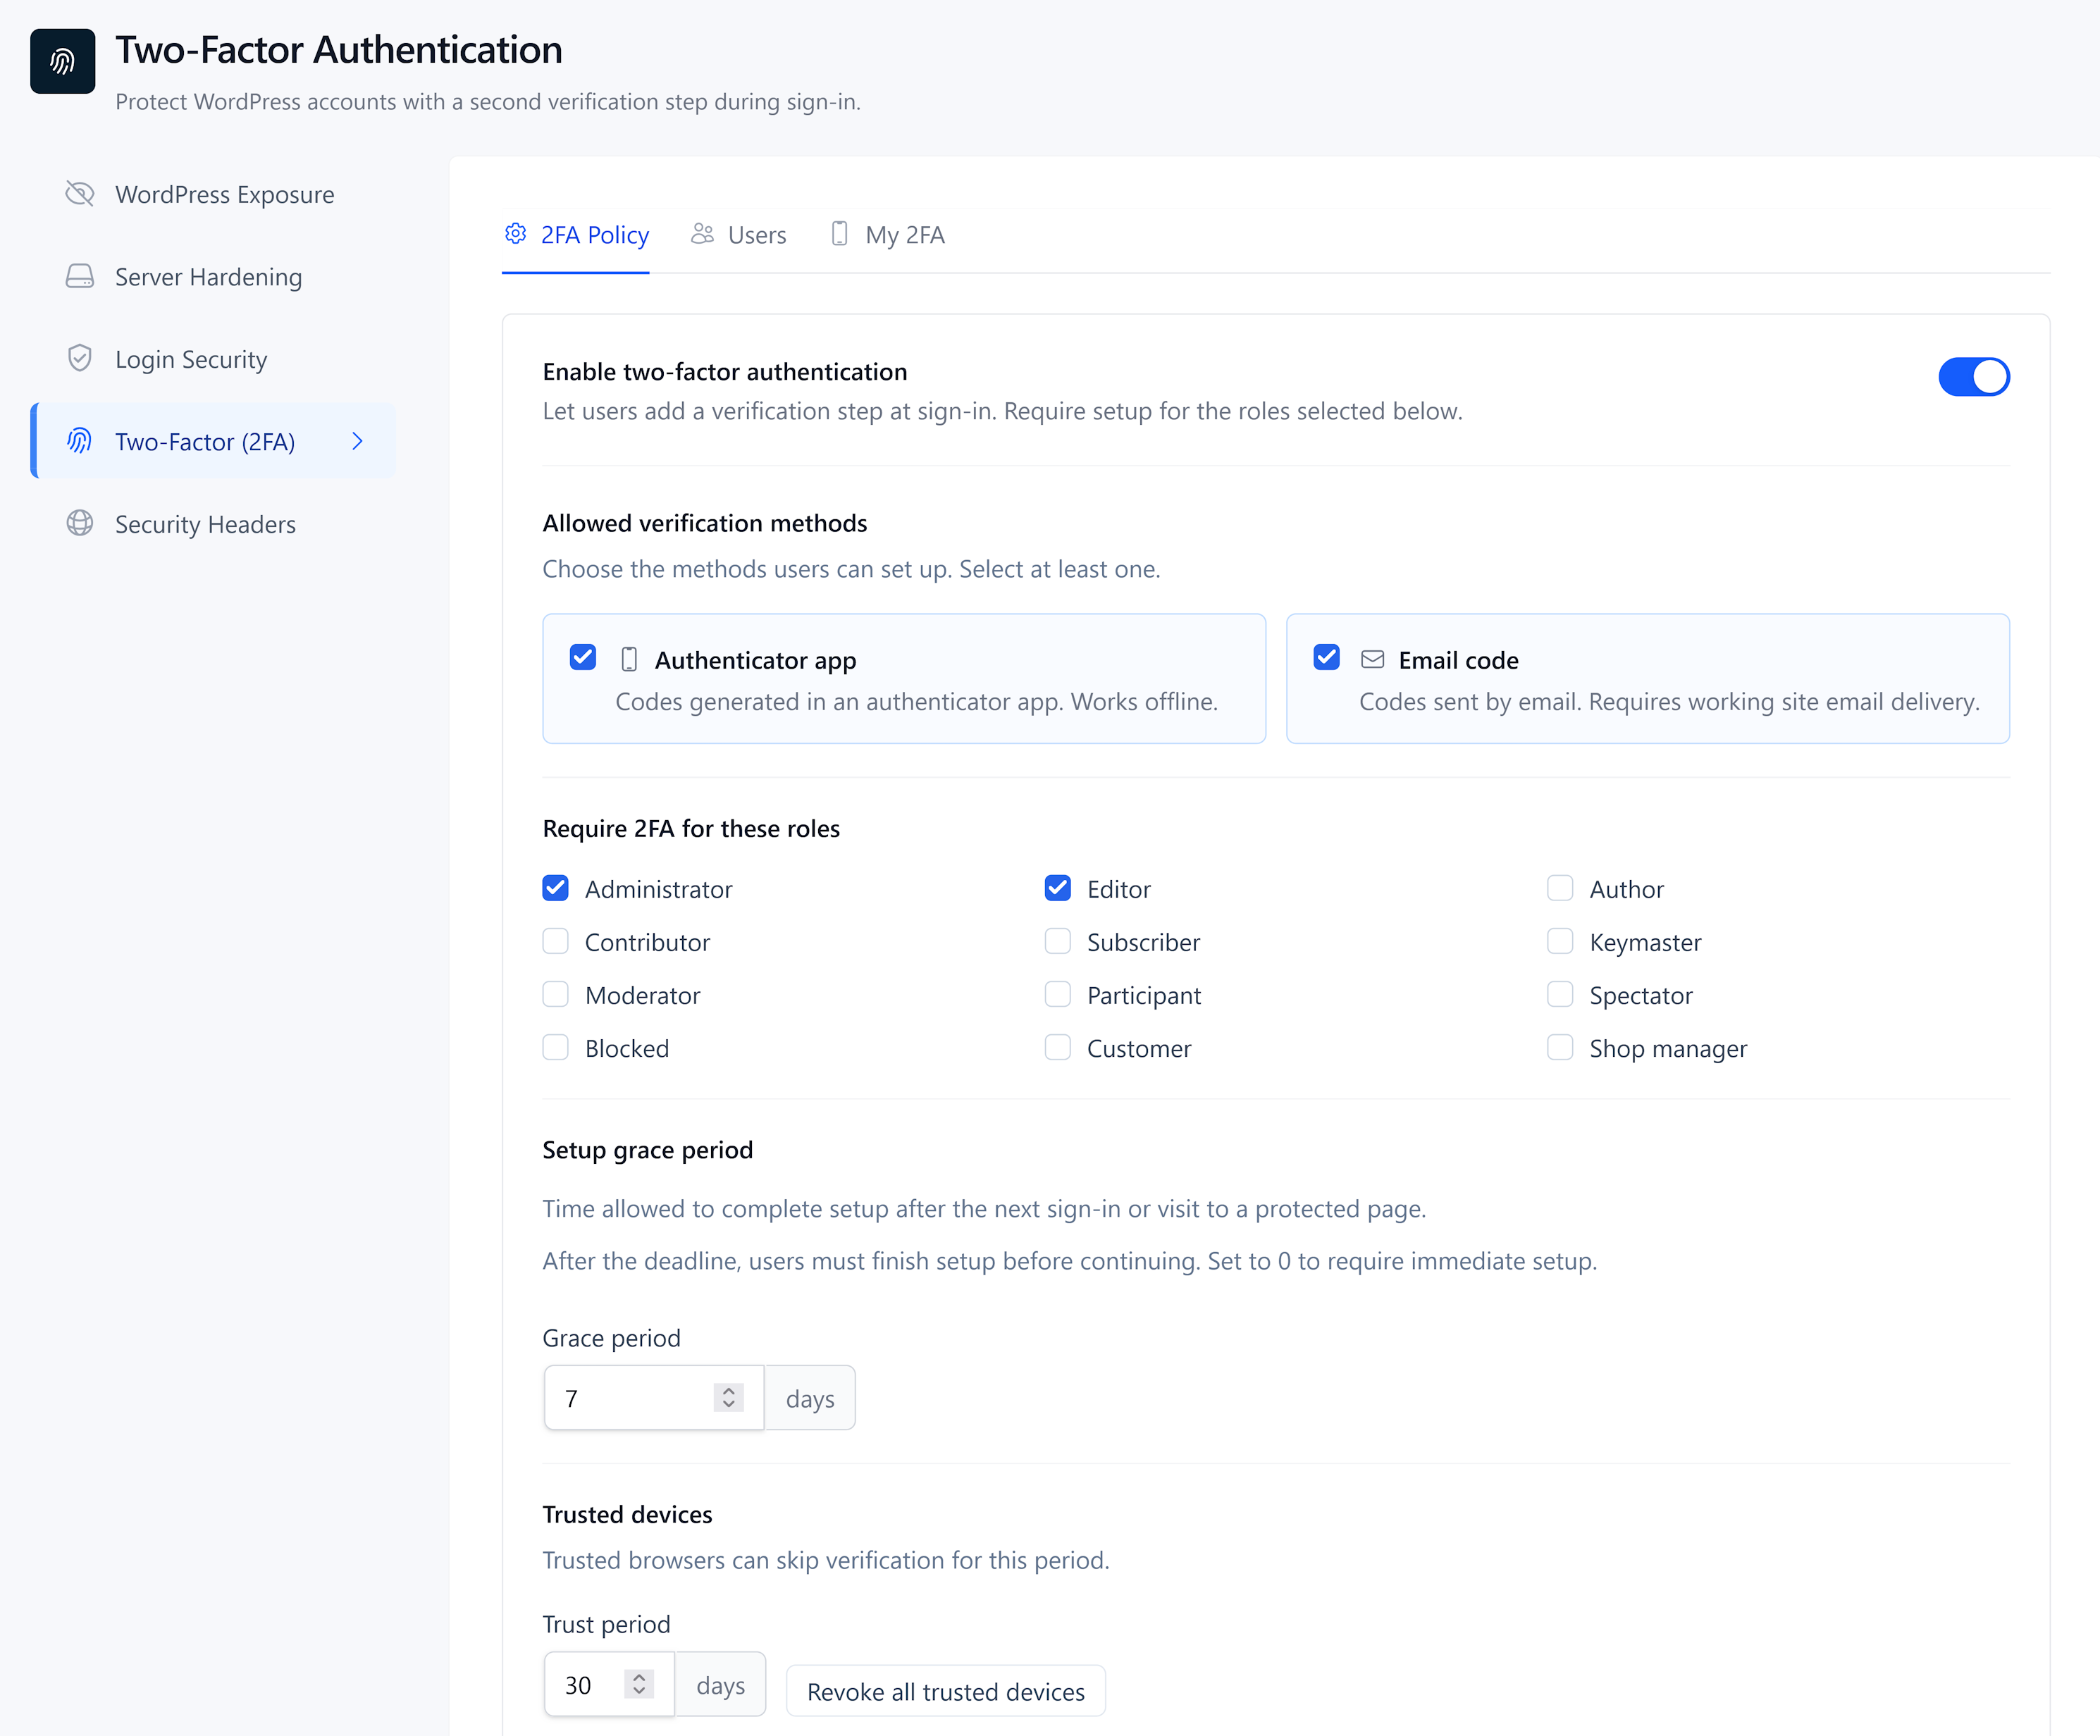Require 2FA for Shop manager role
Image resolution: width=2100 pixels, height=1736 pixels.
1560,1047
